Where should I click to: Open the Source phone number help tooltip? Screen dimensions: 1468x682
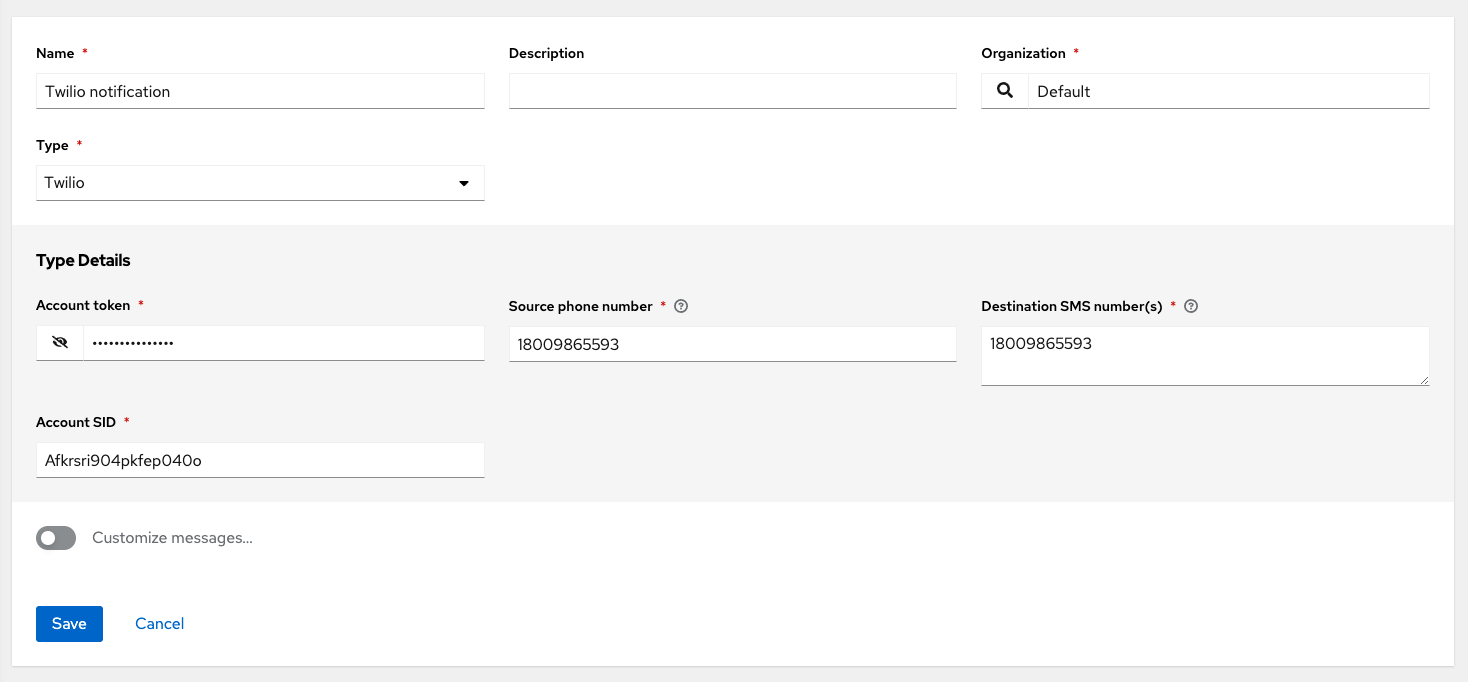681,305
